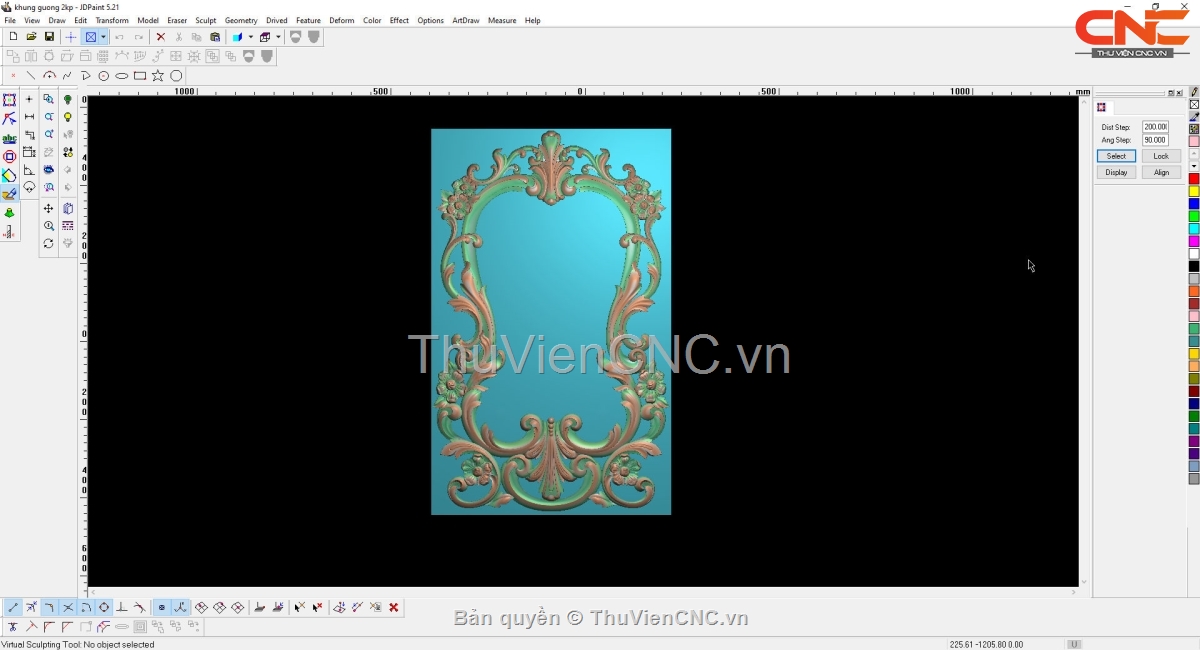The height and width of the screenshot is (650, 1200).
Task: Open the Sculpt menu
Action: pyautogui.click(x=205, y=20)
